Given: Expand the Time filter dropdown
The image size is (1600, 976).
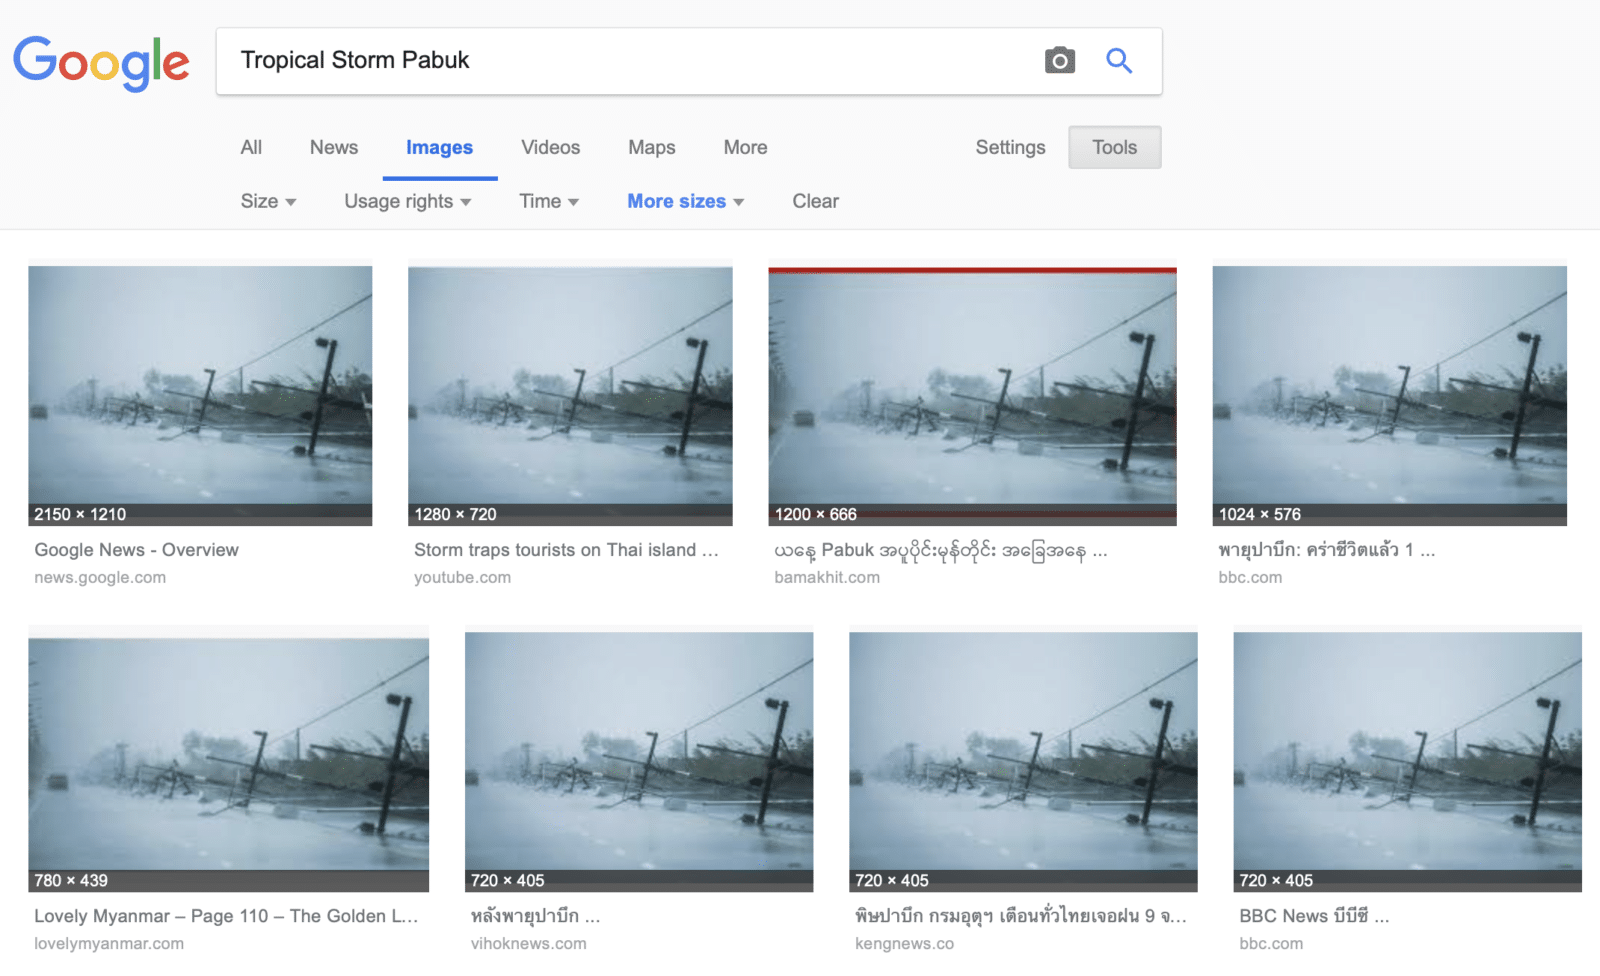Looking at the screenshot, I should (x=549, y=201).
